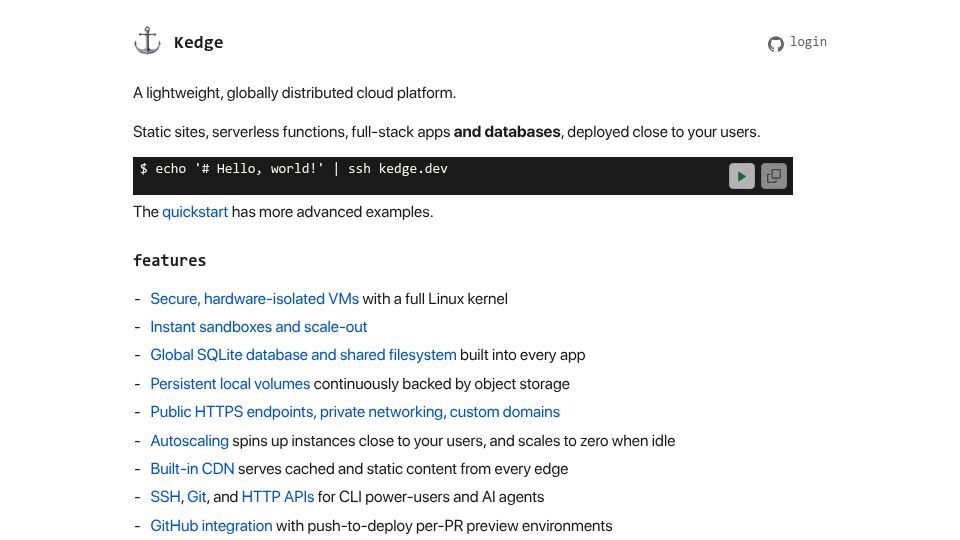Copy the ssh command to clipboard
The image size is (960, 540).
(774, 176)
